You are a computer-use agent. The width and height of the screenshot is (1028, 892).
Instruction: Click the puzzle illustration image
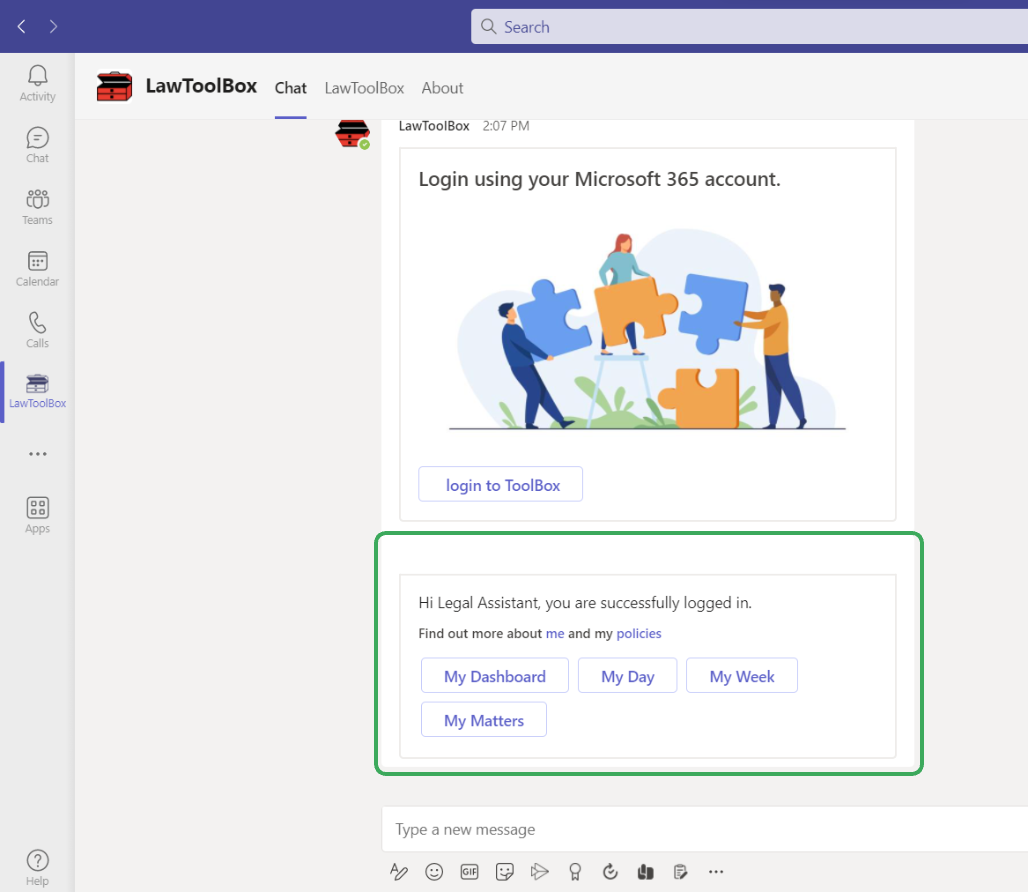click(x=647, y=330)
